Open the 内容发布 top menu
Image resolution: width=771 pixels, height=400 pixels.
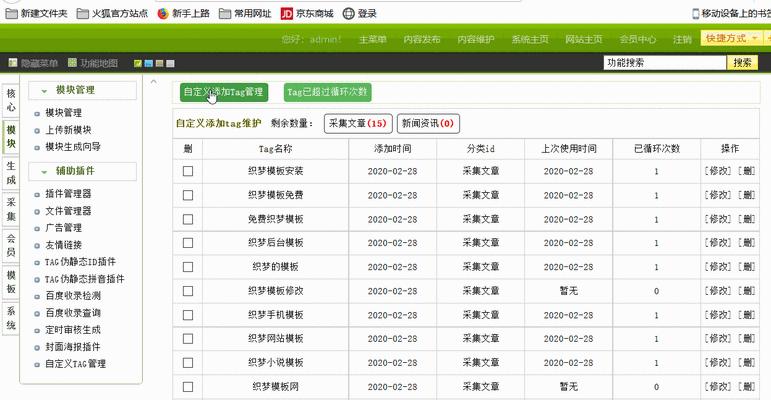421,39
